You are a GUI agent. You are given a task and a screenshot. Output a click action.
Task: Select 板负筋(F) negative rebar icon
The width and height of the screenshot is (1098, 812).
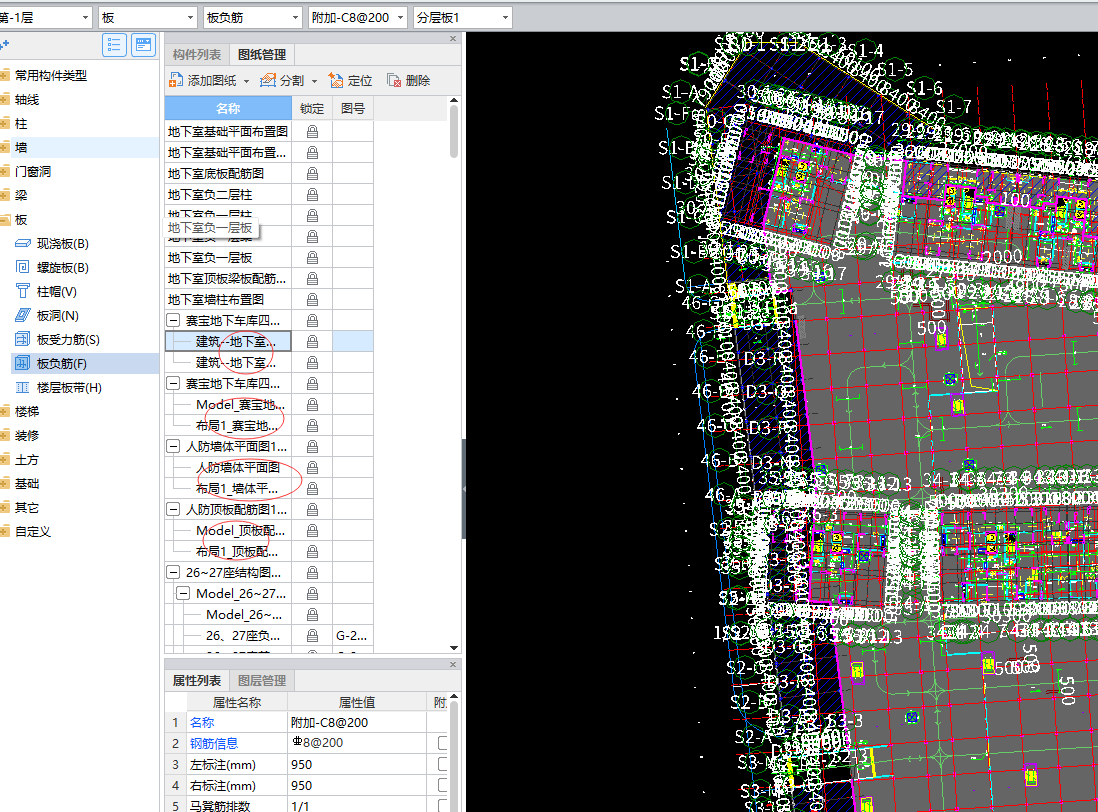point(22,363)
